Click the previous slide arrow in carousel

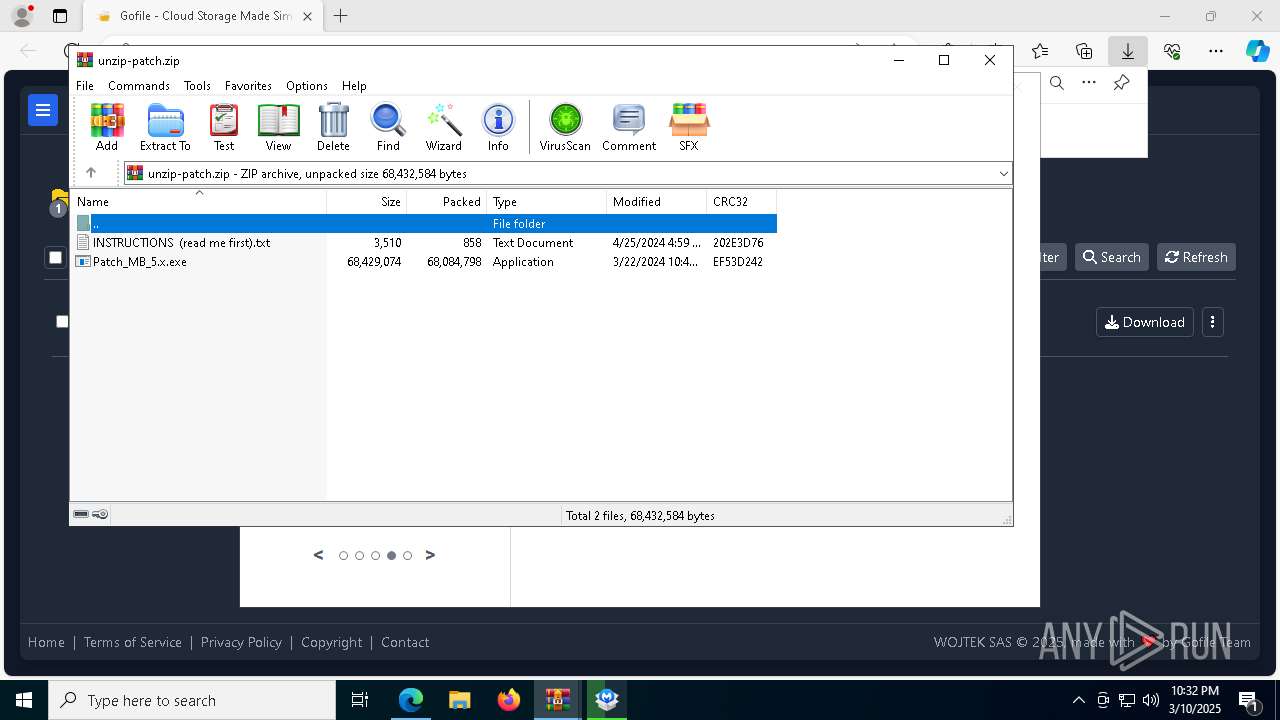319,555
